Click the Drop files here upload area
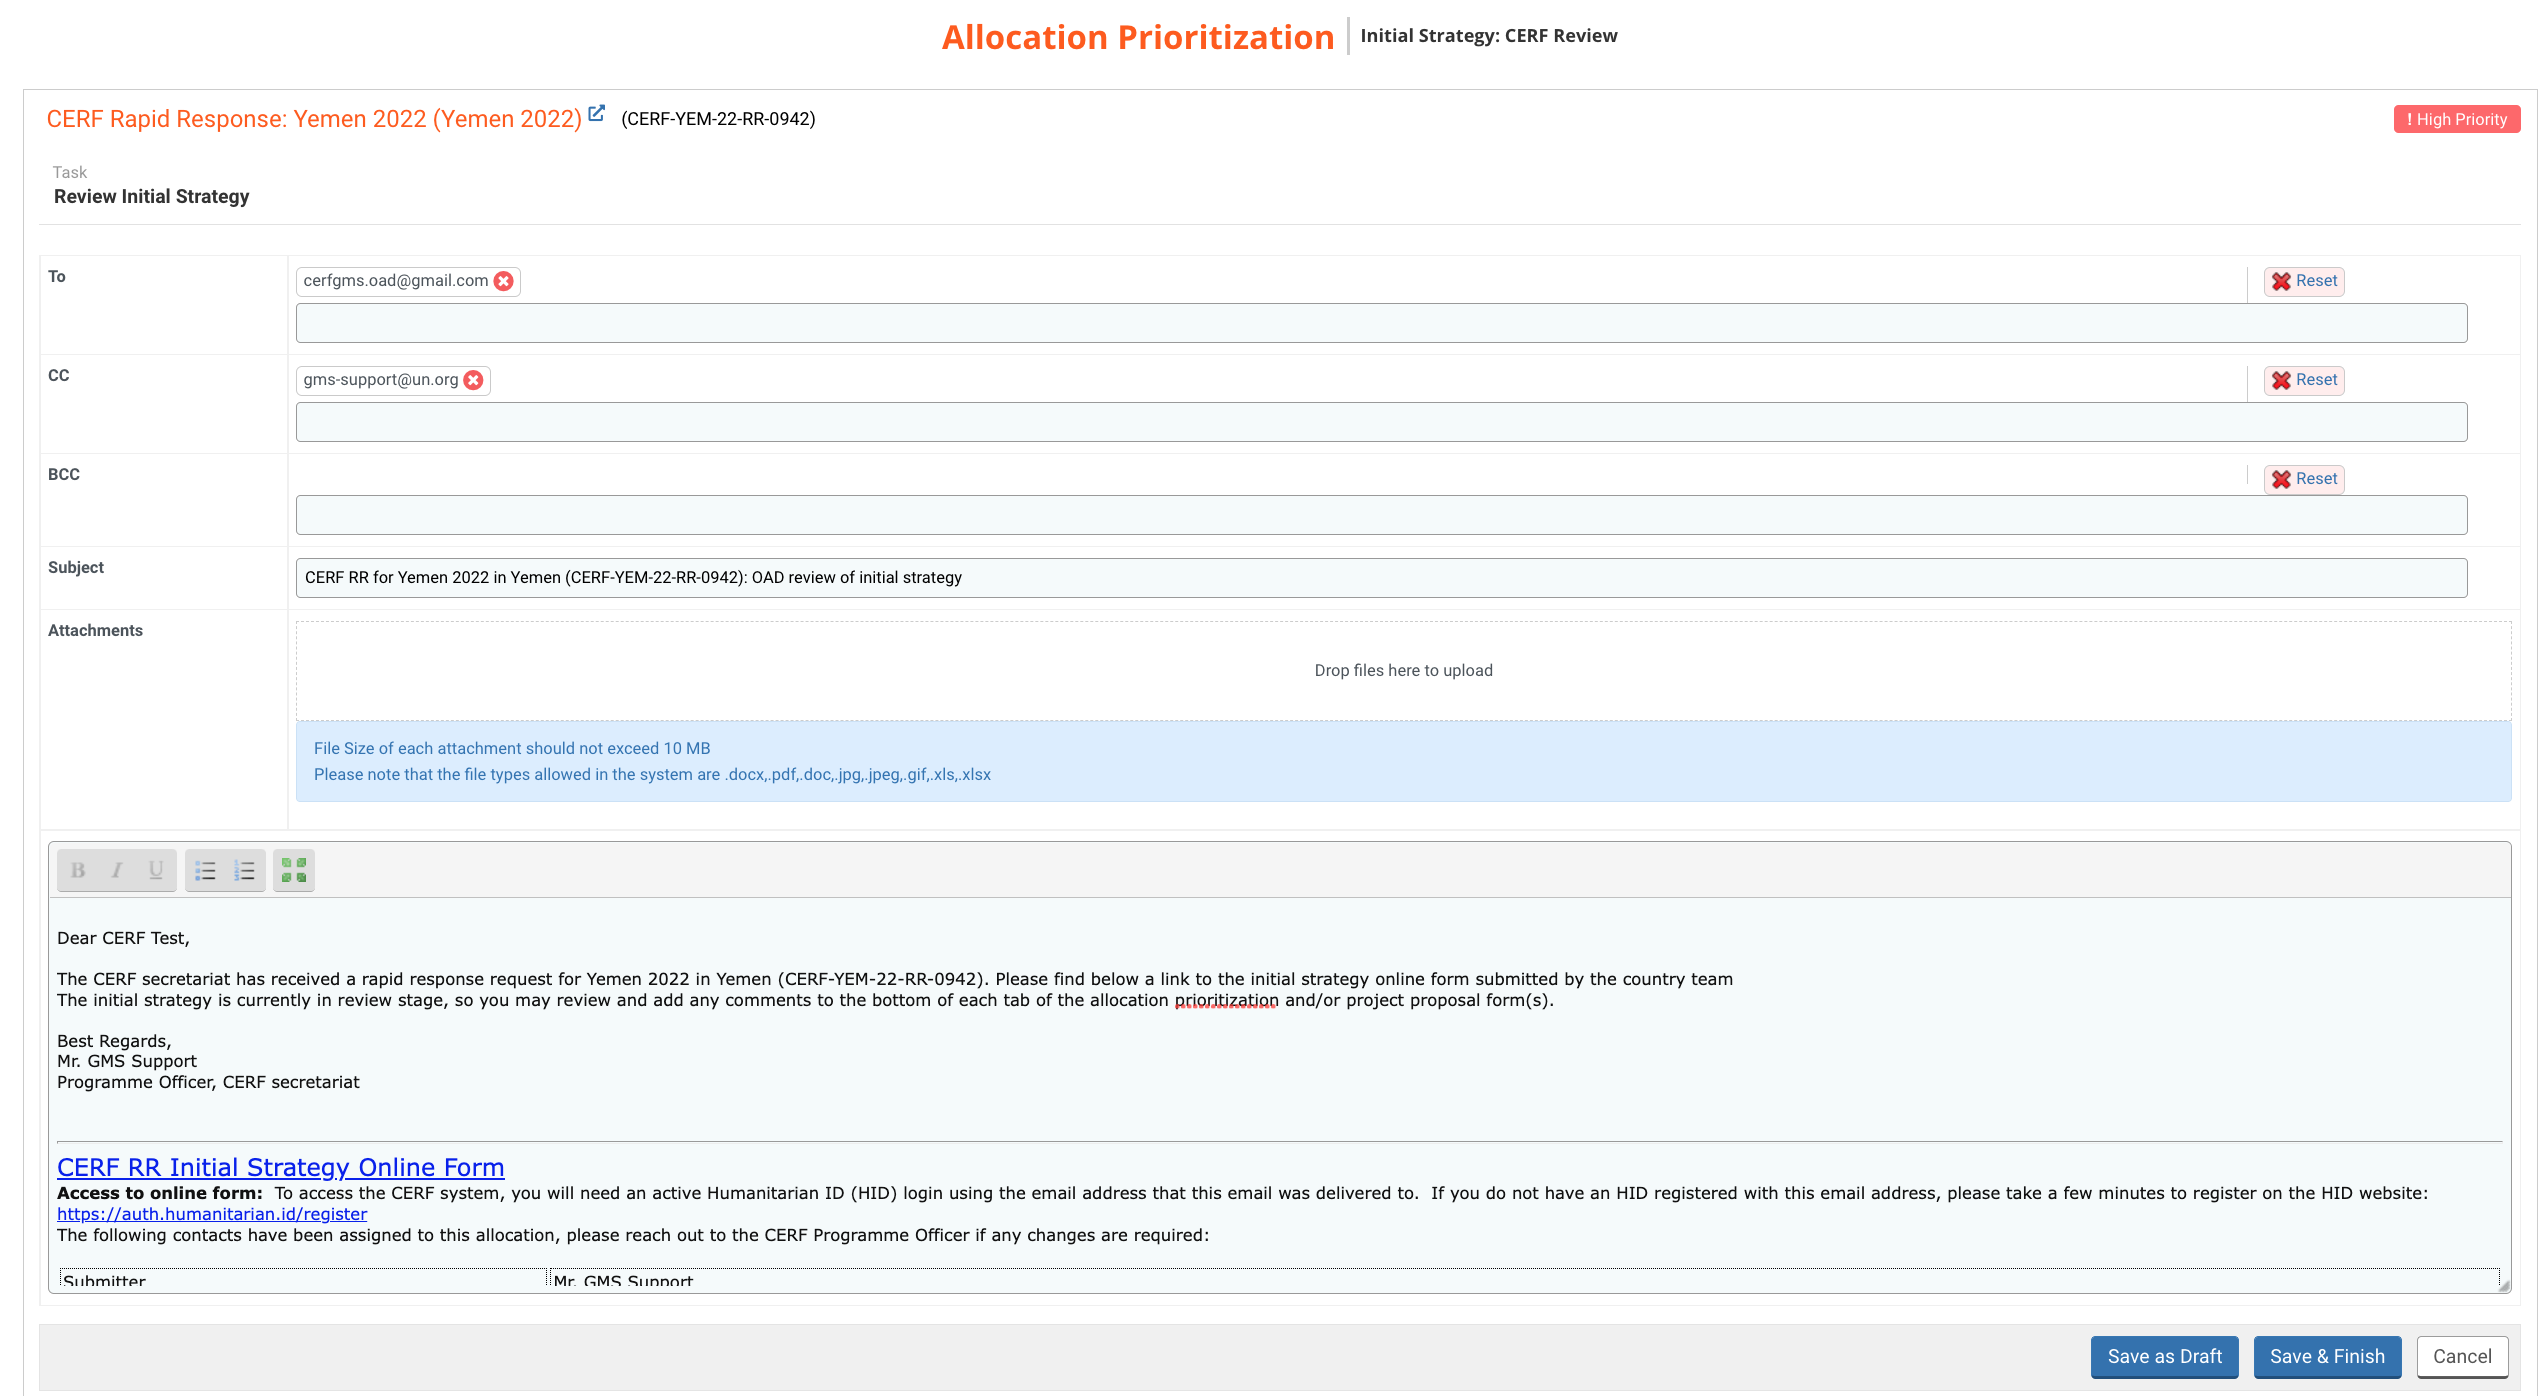Viewport: 2542px width, 1396px height. click(1403, 671)
